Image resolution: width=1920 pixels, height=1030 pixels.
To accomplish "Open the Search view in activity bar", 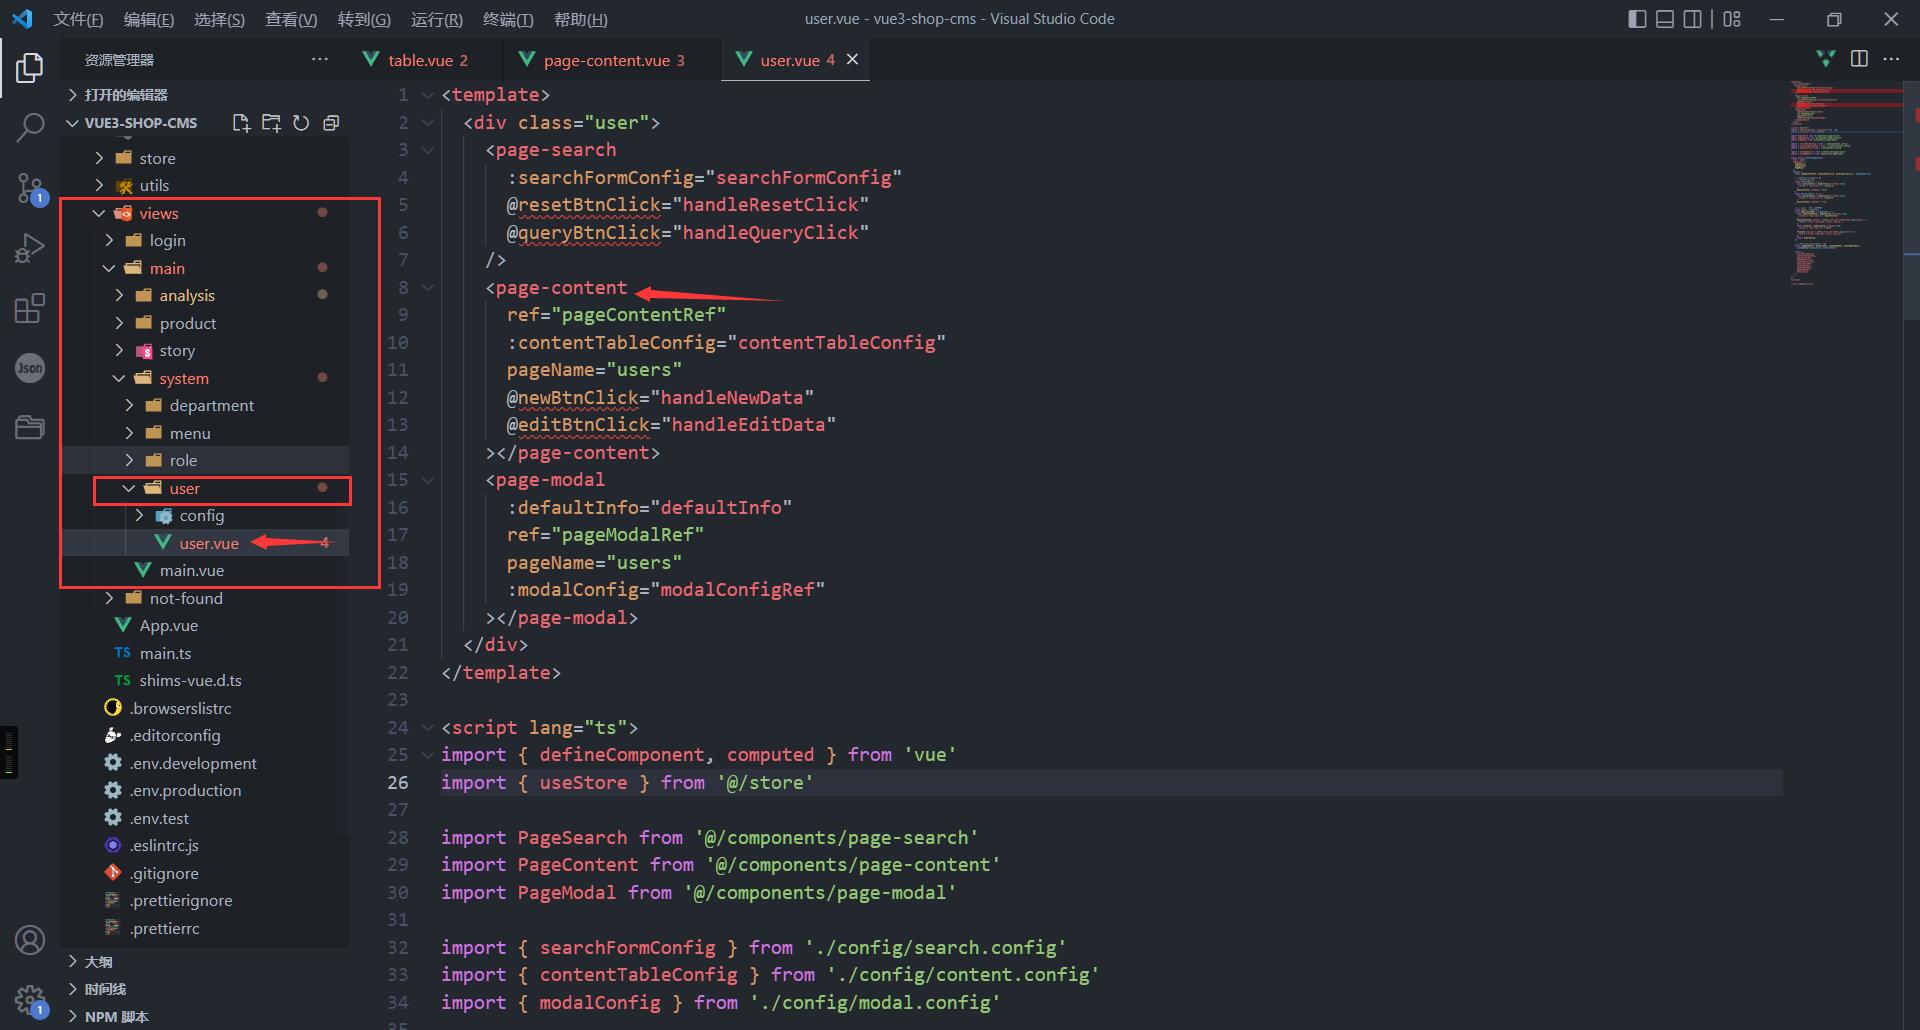I will tap(30, 127).
